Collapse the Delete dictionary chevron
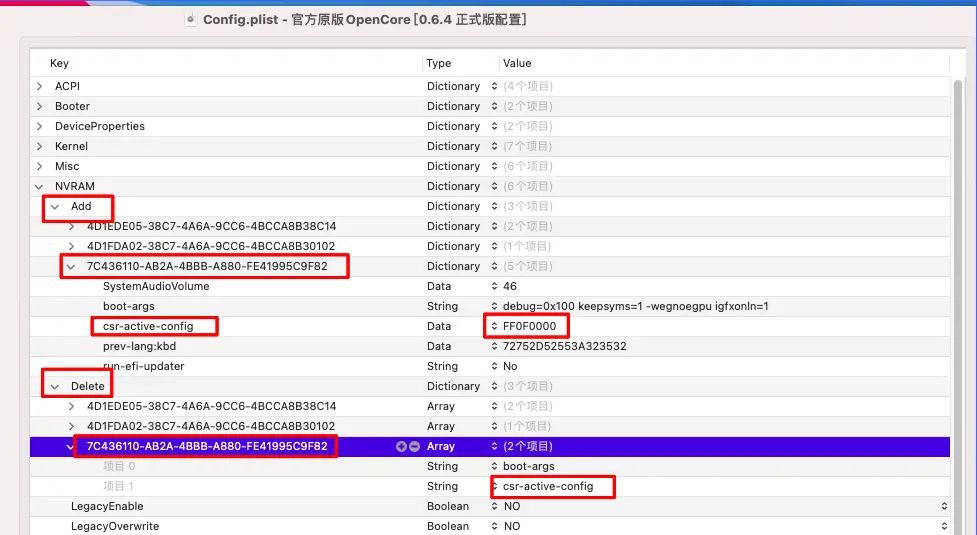Viewport: 977px width, 535px height. (55, 386)
